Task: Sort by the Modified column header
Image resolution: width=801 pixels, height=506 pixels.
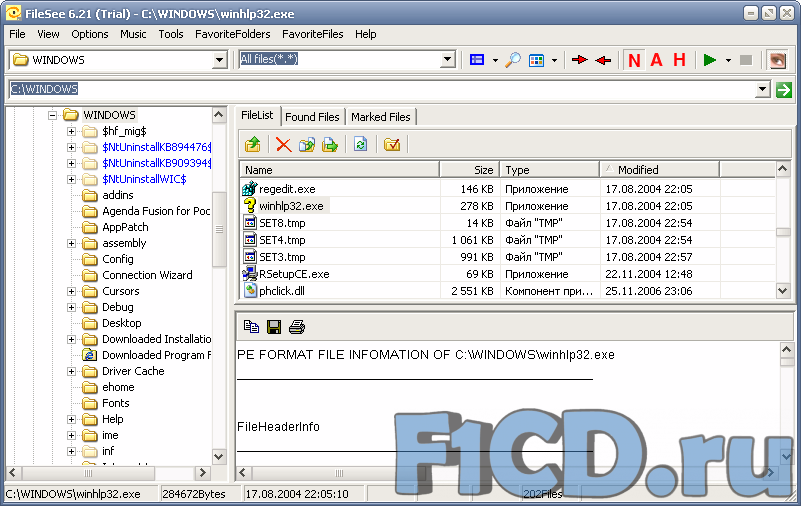Action: coord(659,170)
